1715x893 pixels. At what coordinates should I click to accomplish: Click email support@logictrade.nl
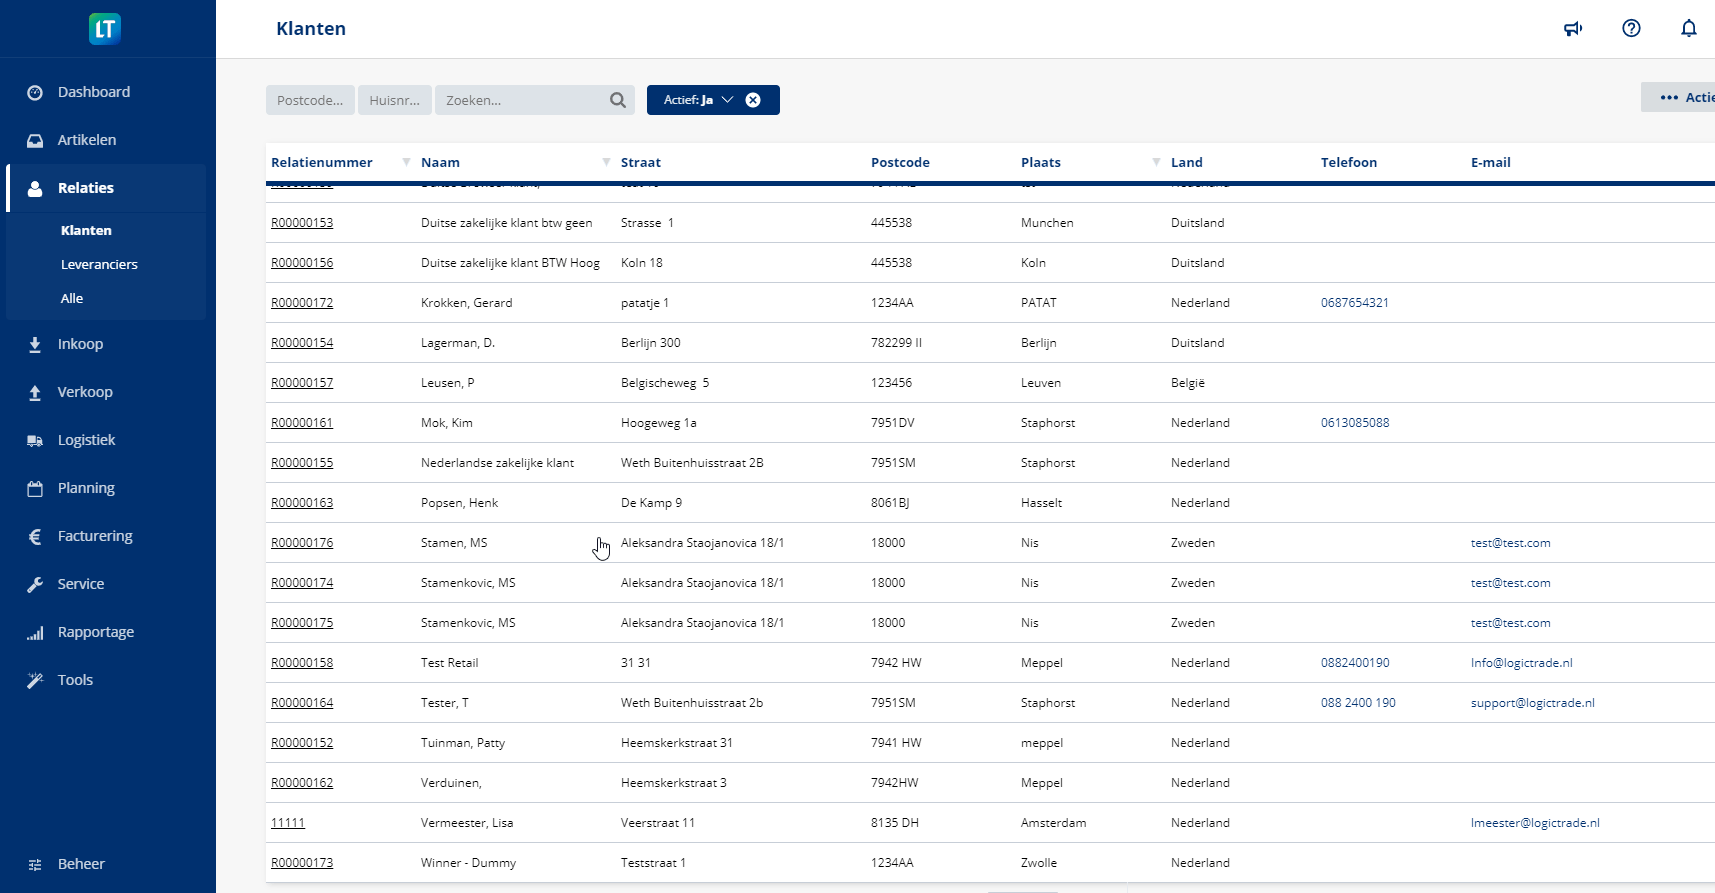coord(1532,703)
